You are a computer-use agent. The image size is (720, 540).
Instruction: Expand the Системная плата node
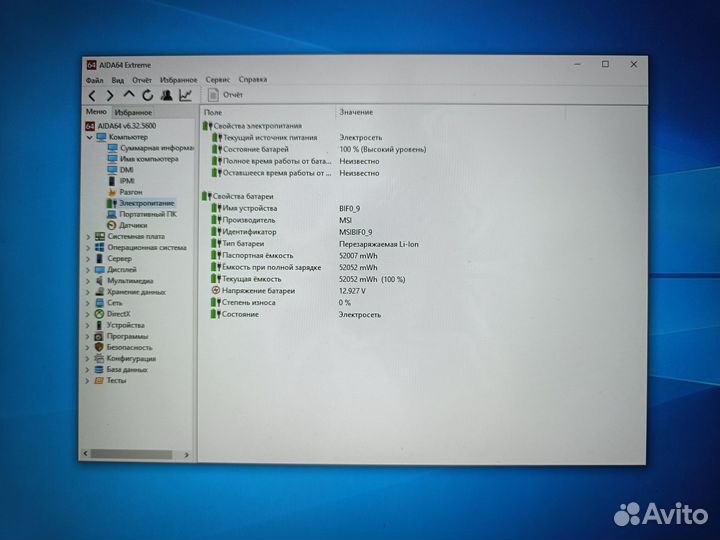88,236
